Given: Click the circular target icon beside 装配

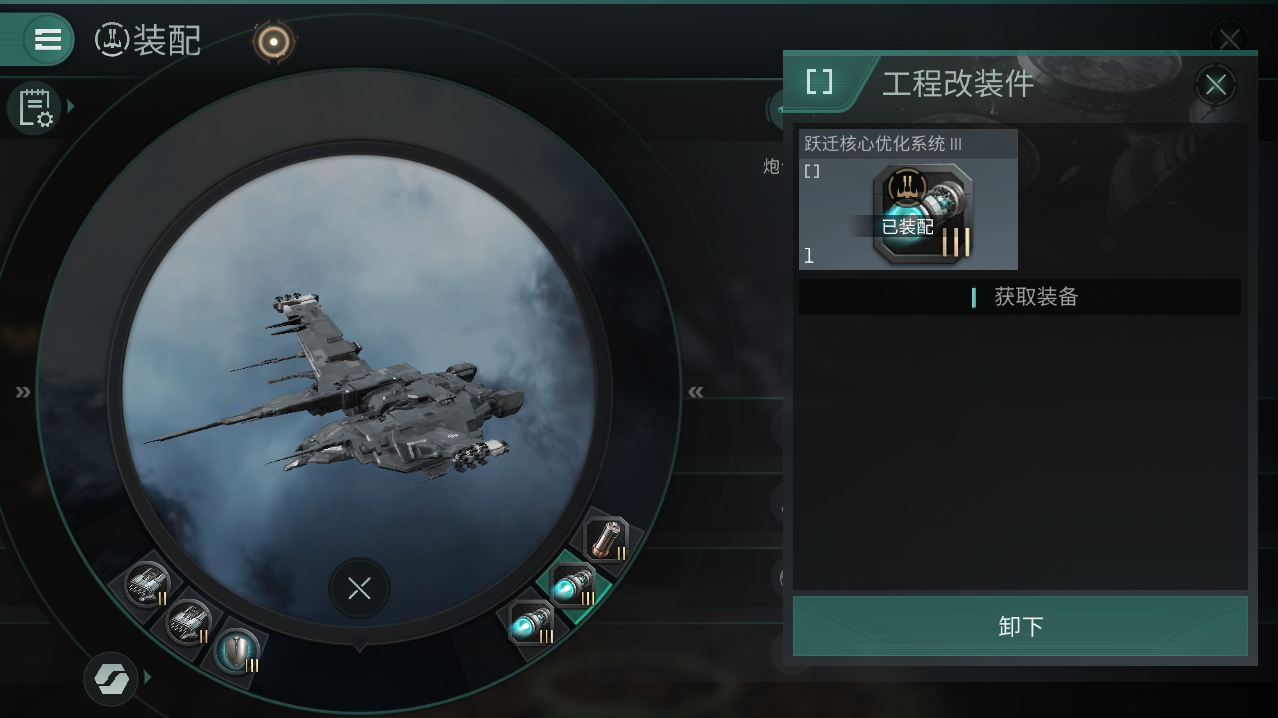Looking at the screenshot, I should coord(273,41).
